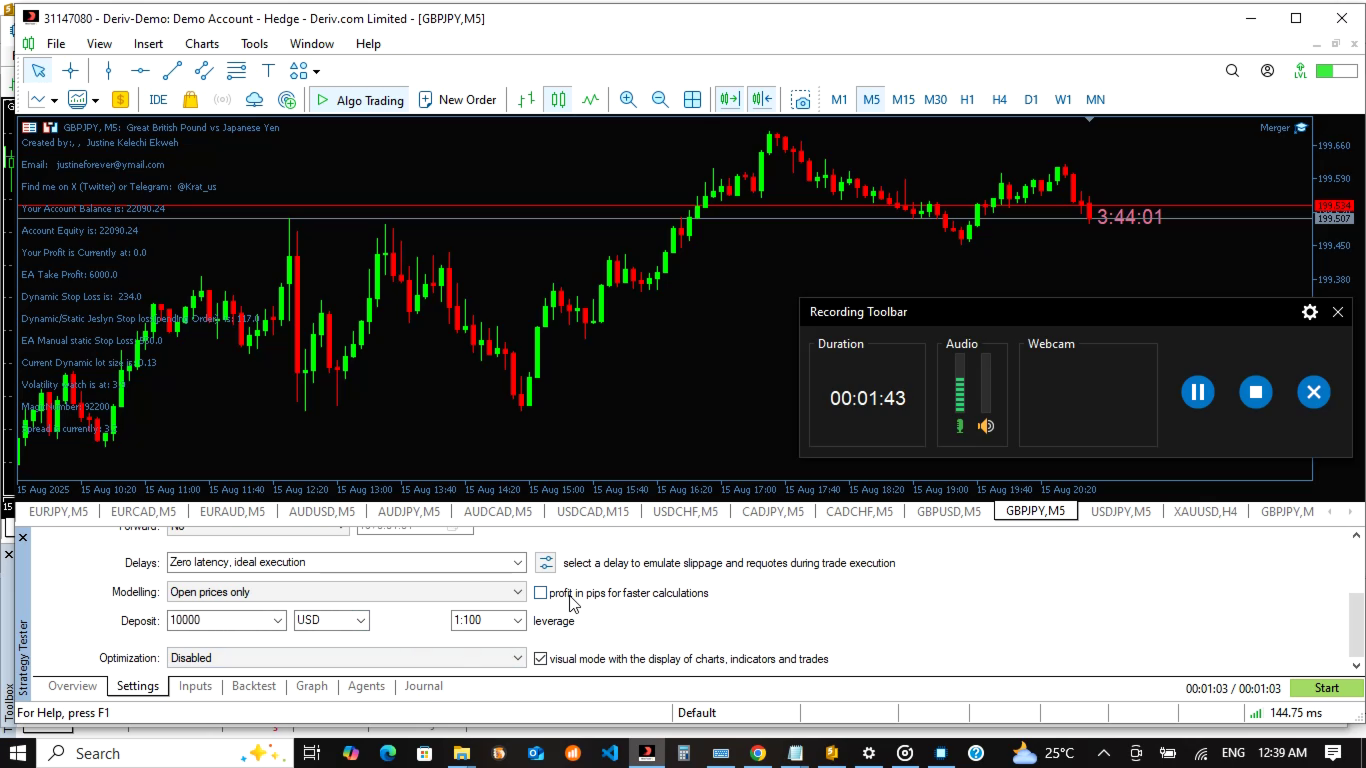Open the Tools menu
1366x768 pixels.
click(254, 44)
